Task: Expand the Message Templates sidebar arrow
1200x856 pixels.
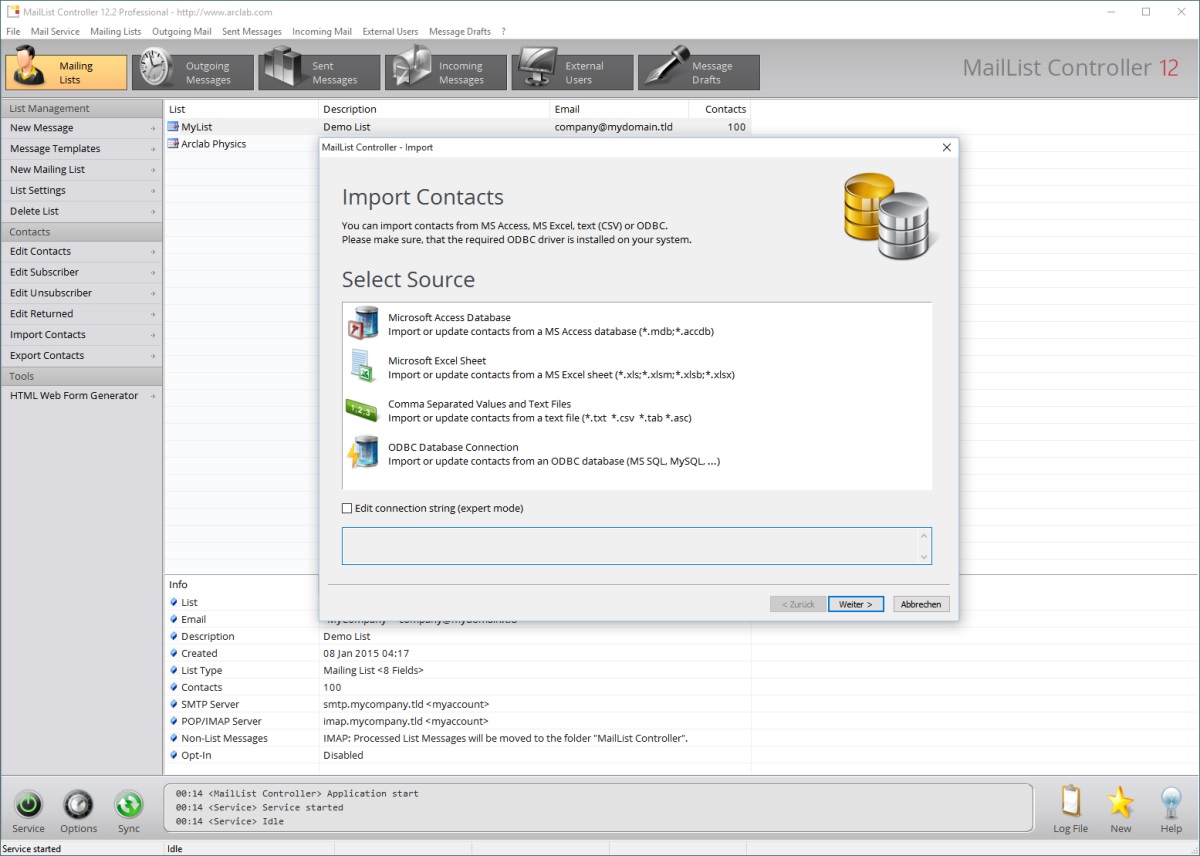Action: [x=153, y=149]
